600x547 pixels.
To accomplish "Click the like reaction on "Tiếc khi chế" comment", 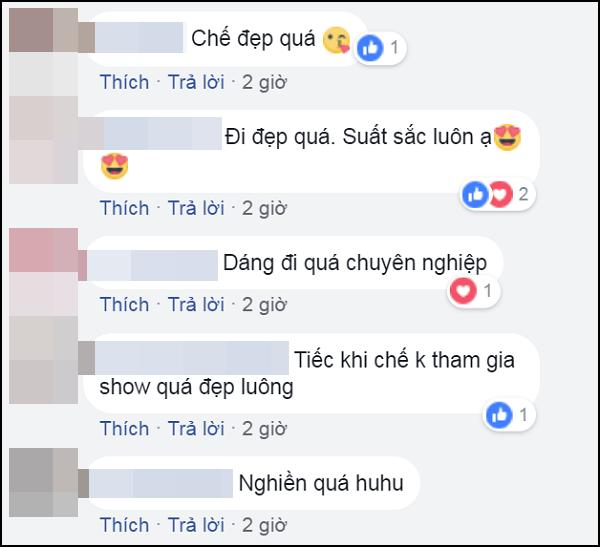I will [x=499, y=415].
